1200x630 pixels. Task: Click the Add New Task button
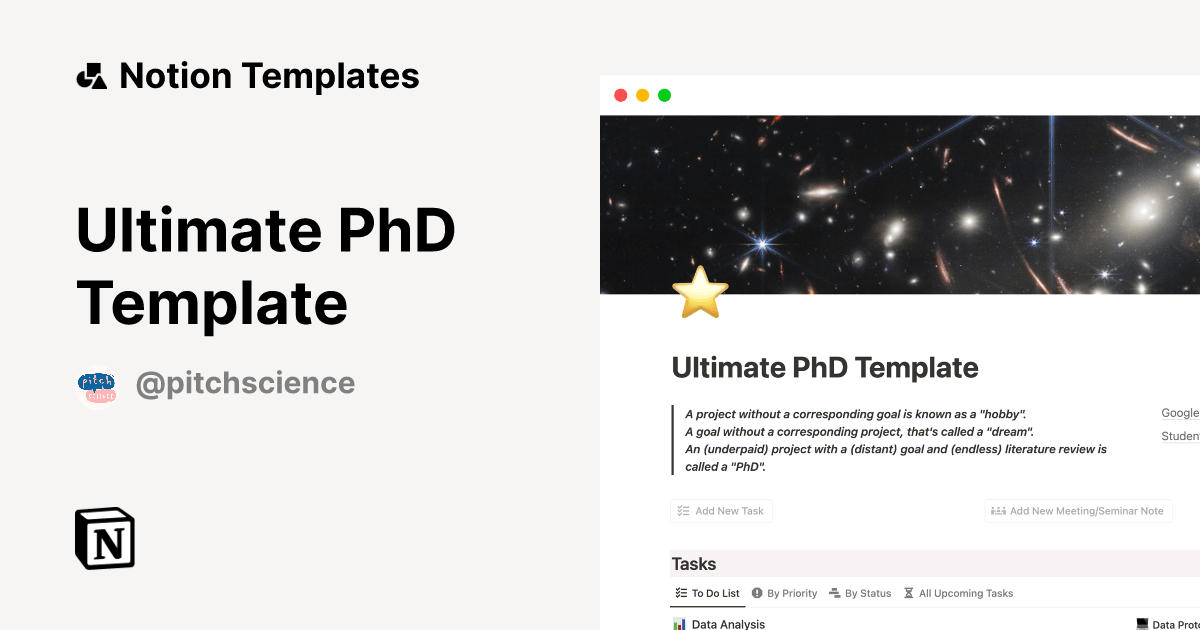point(721,511)
